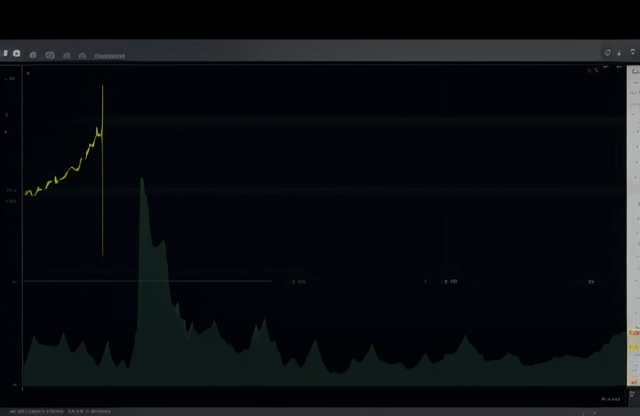Click the white square icon in top-left toolbar
Screen dimensions: 640x416
pos(17,54)
